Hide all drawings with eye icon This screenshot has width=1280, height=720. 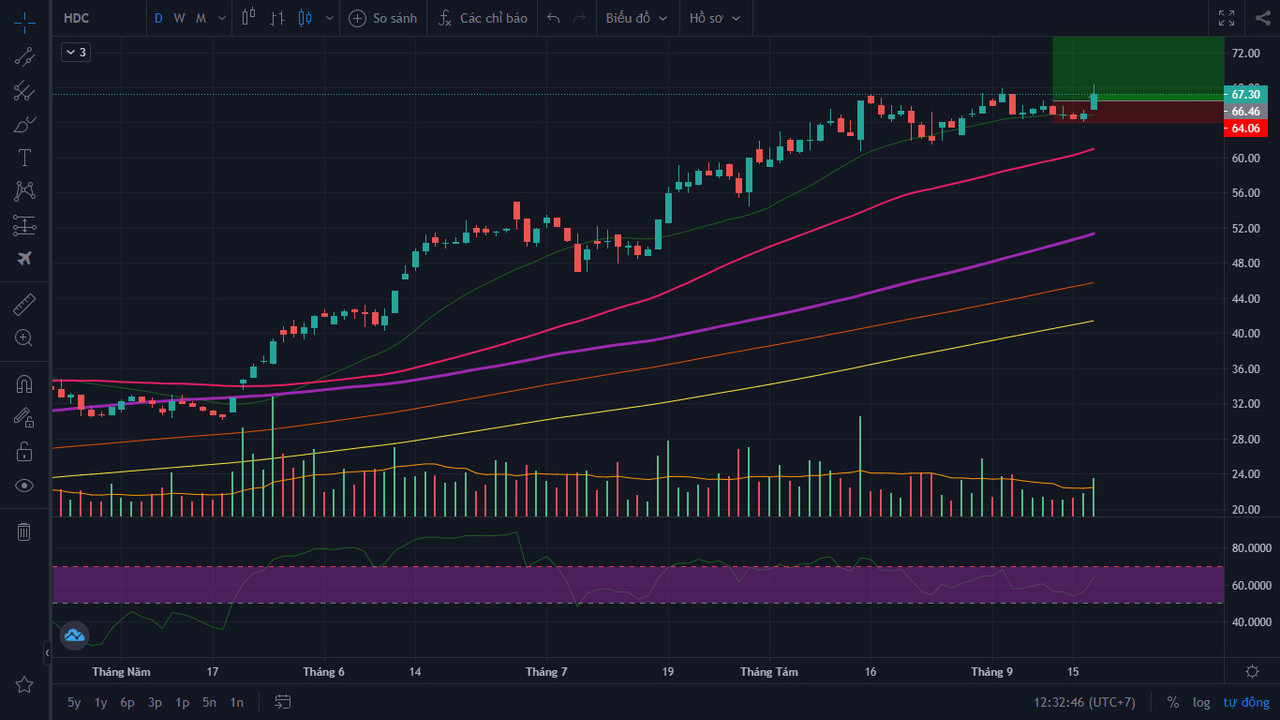point(24,486)
